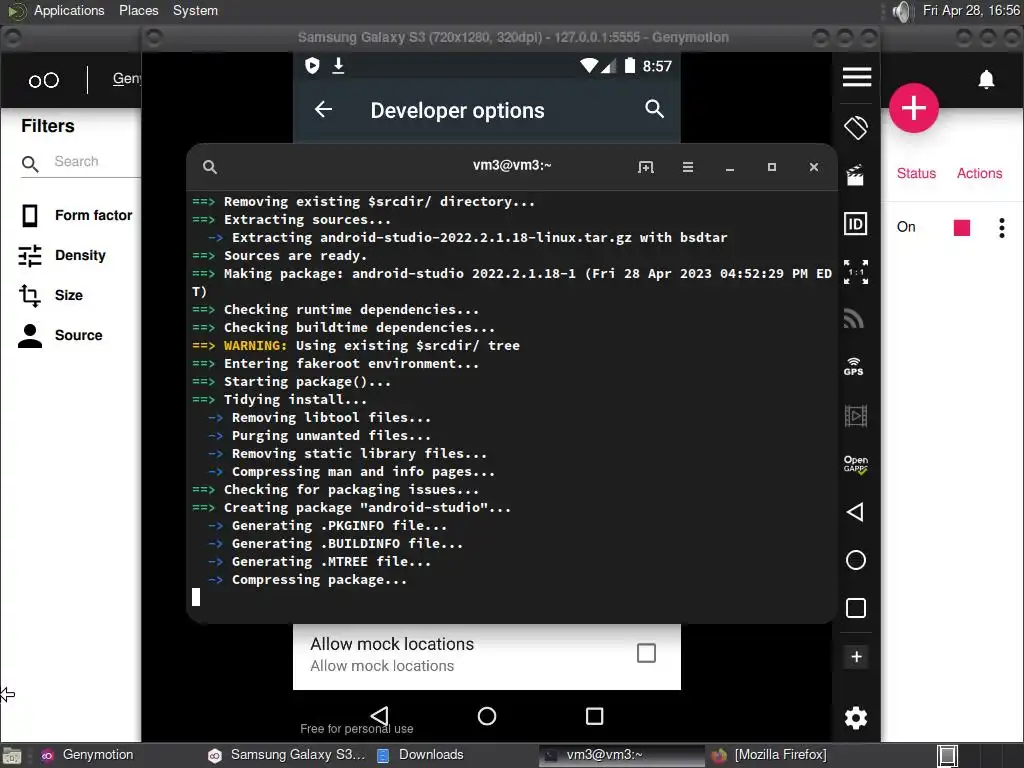Screen dimensions: 1024x768
Task: Click the Status column header
Action: tap(916, 173)
